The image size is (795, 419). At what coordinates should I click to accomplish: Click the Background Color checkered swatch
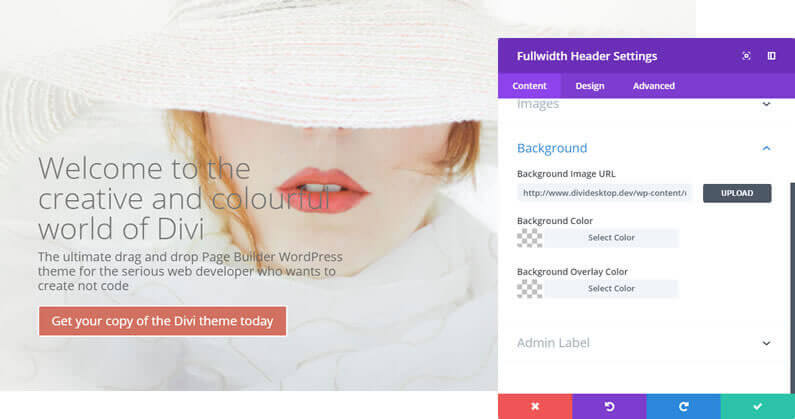(x=529, y=238)
